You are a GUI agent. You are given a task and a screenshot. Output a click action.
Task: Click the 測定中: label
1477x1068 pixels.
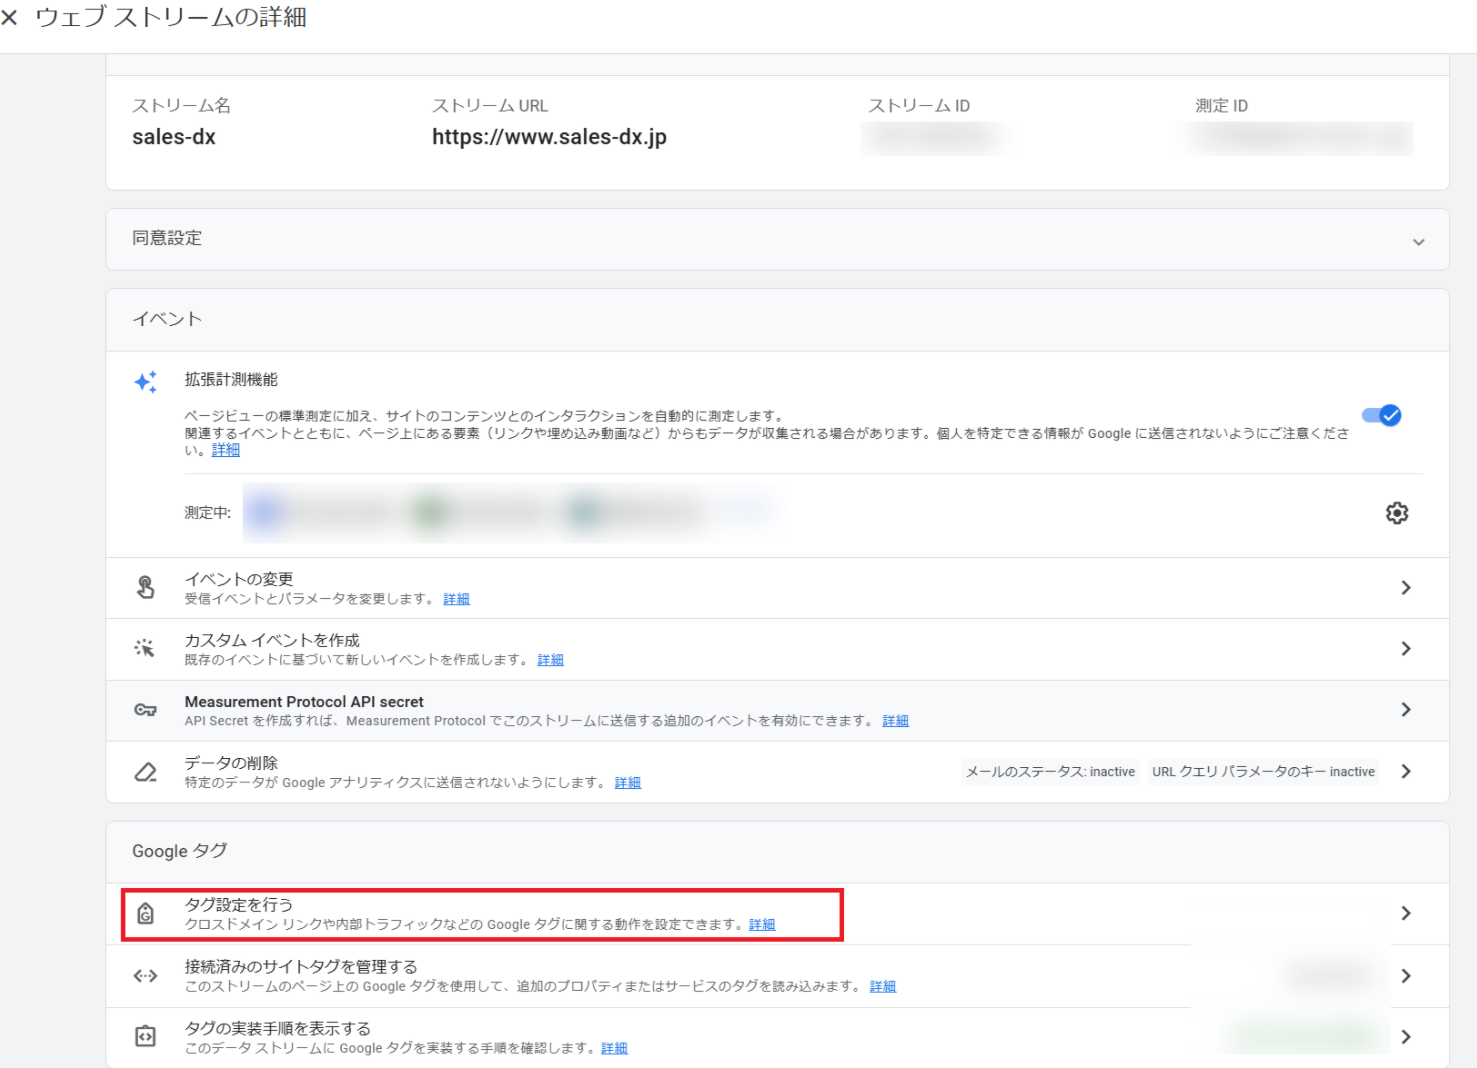tap(208, 513)
